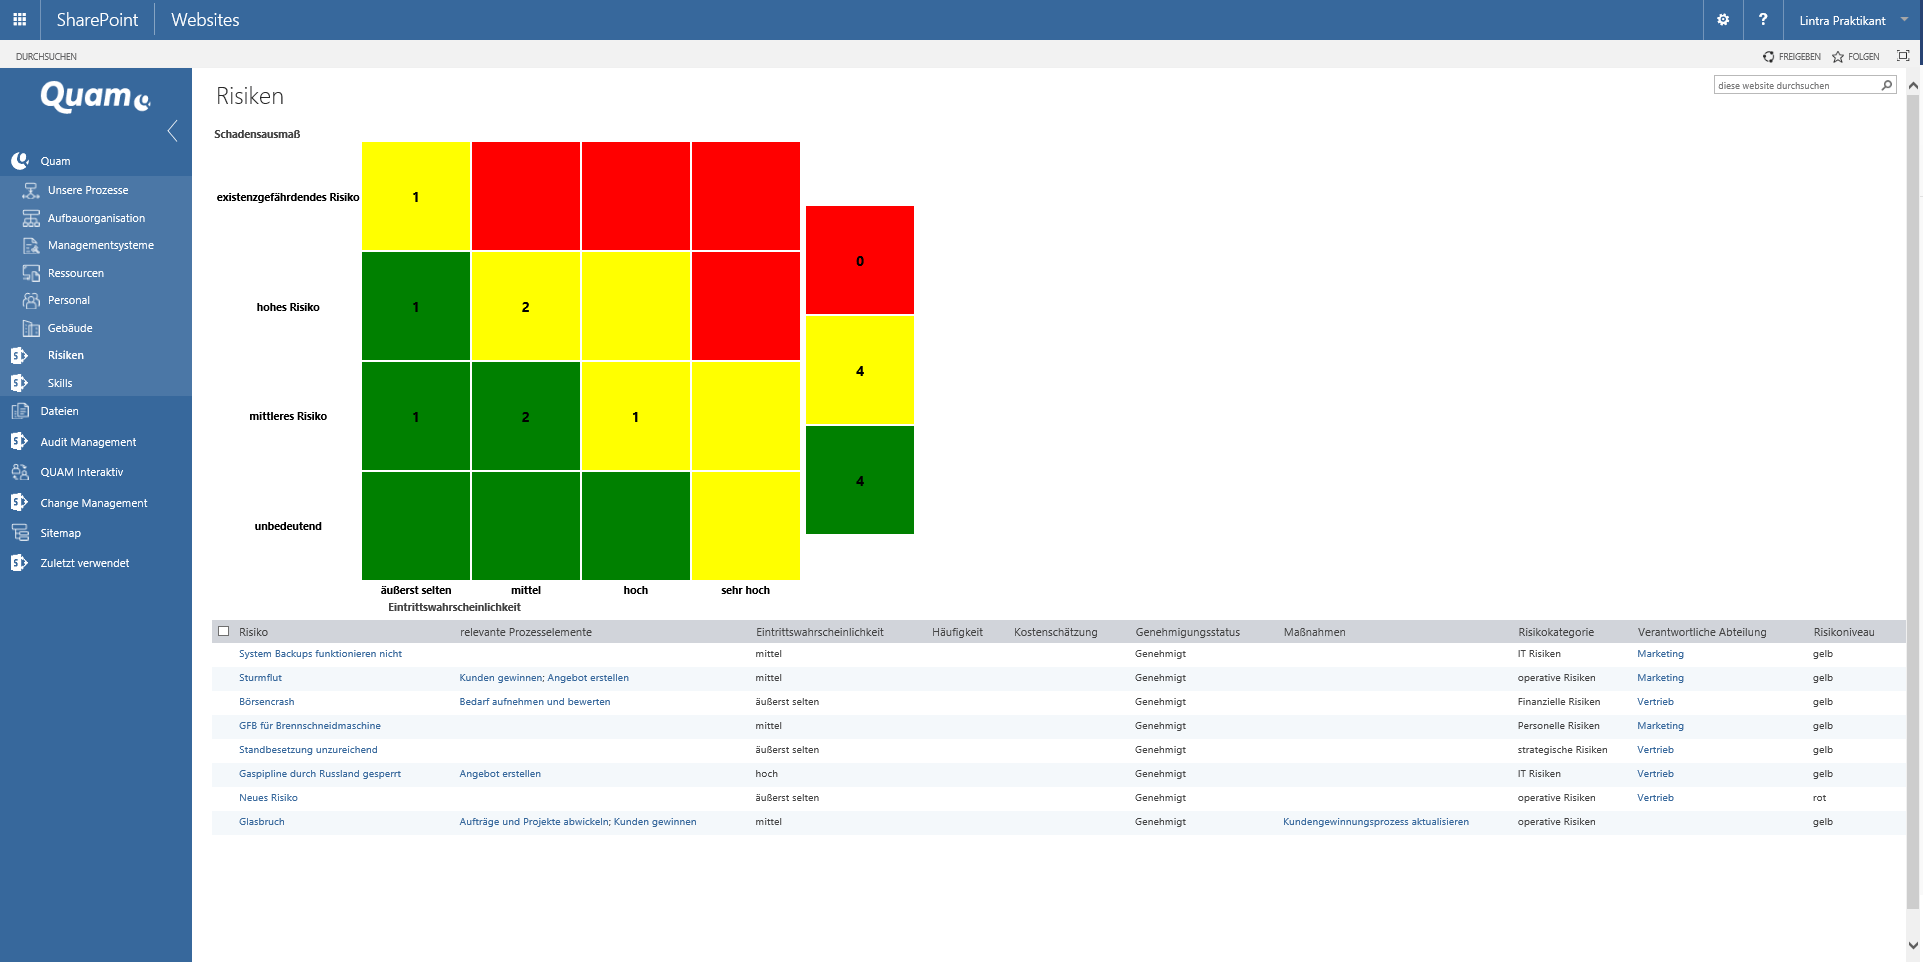Open the Kundengewinnungsprozess aktualisieren link

1375,822
